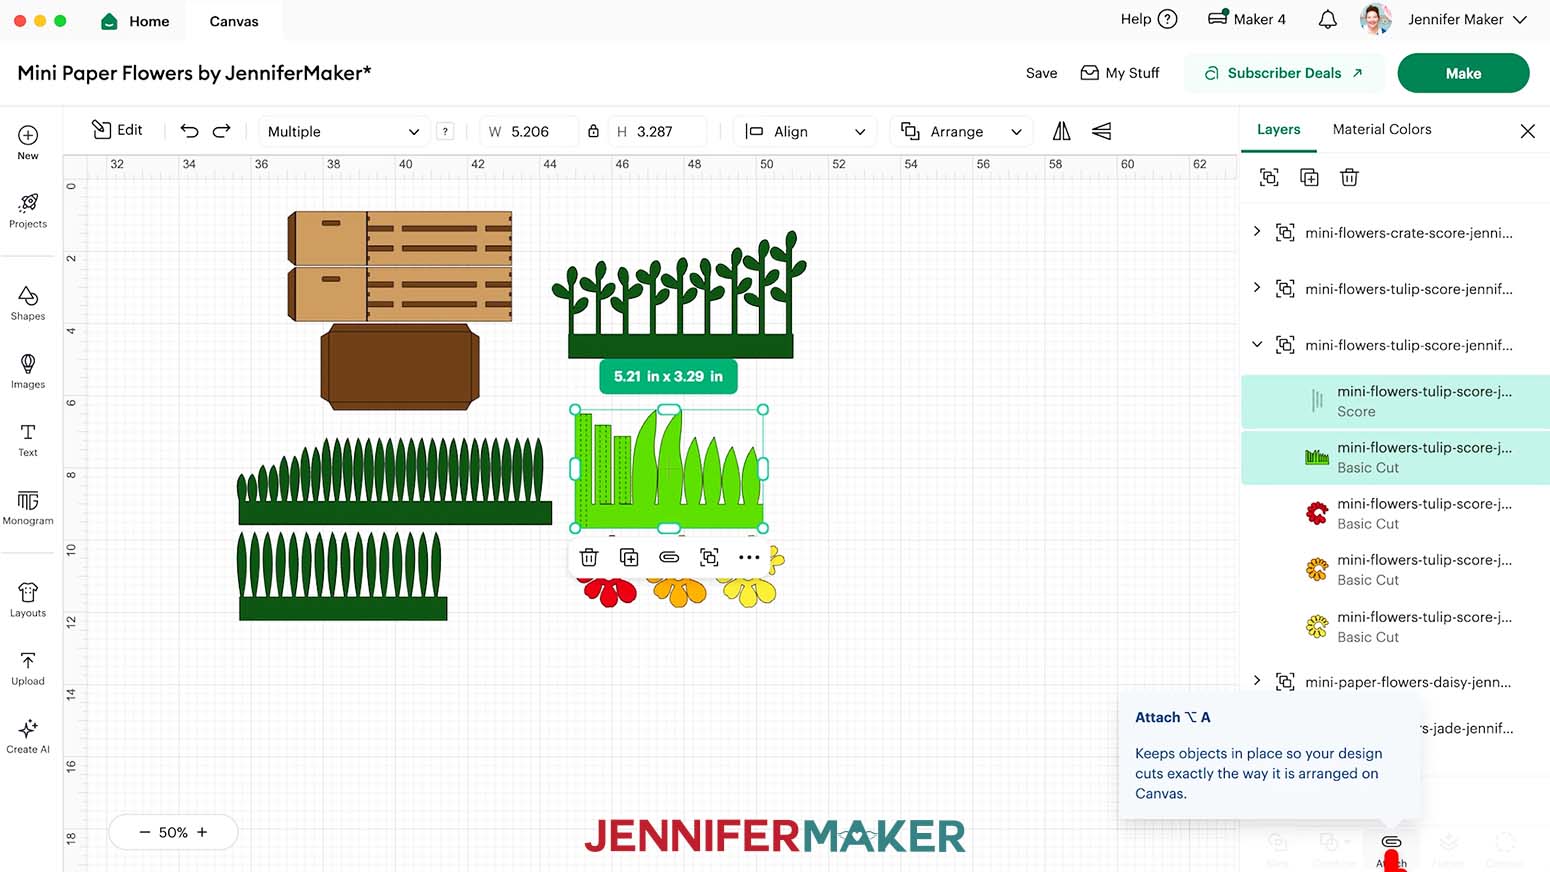This screenshot has height=872, width=1550.
Task: Duplicate selection from canvas context toolbar
Action: point(629,557)
